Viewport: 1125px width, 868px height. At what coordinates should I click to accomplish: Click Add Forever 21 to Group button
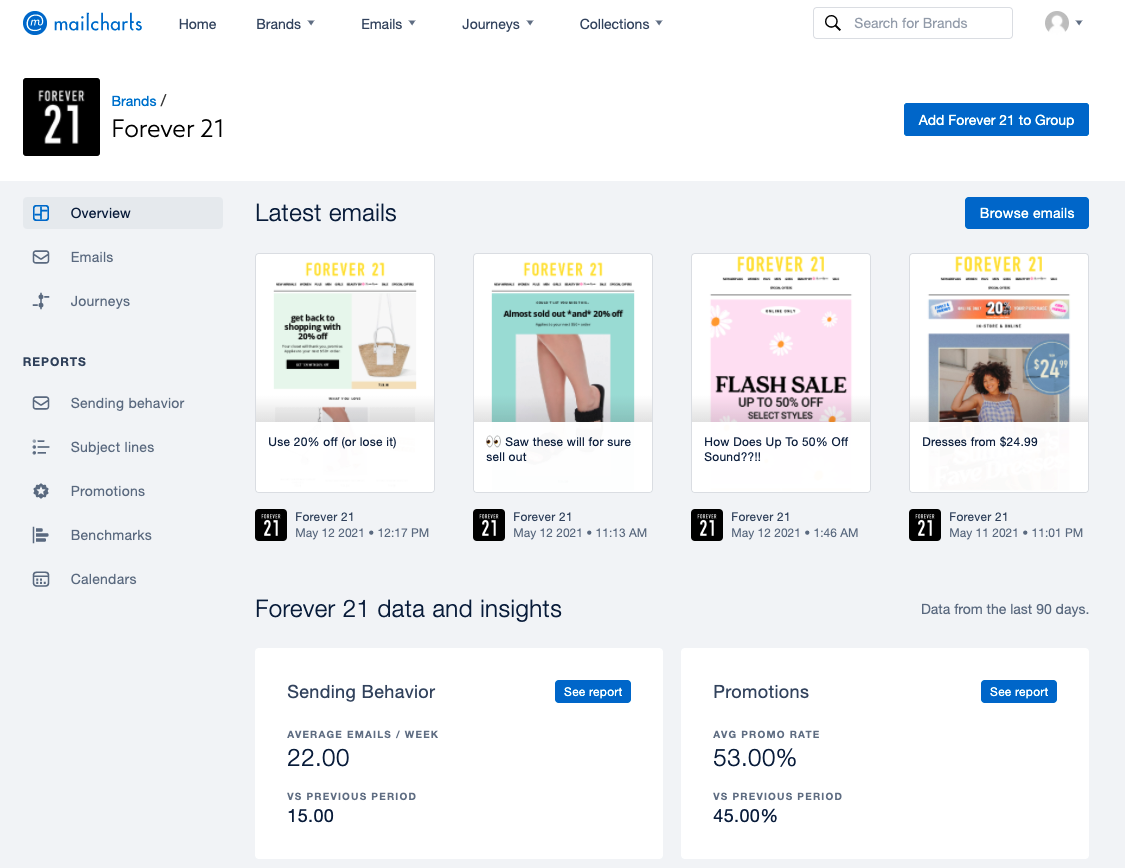point(996,120)
